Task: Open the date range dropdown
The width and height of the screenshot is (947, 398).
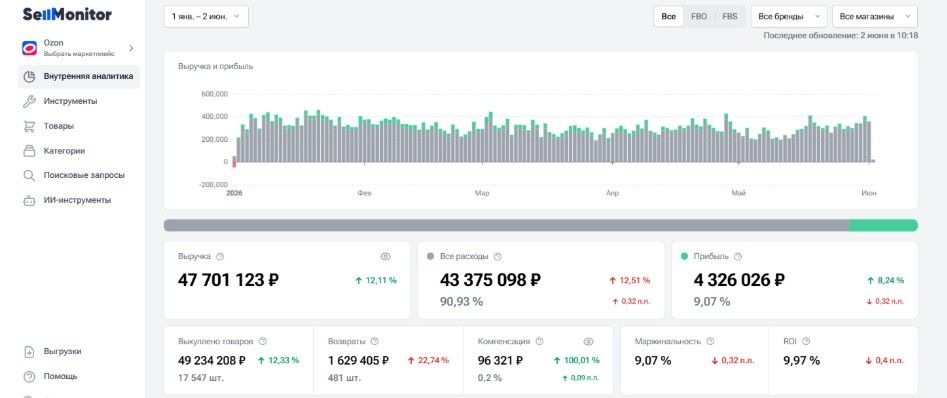Action: coord(206,17)
